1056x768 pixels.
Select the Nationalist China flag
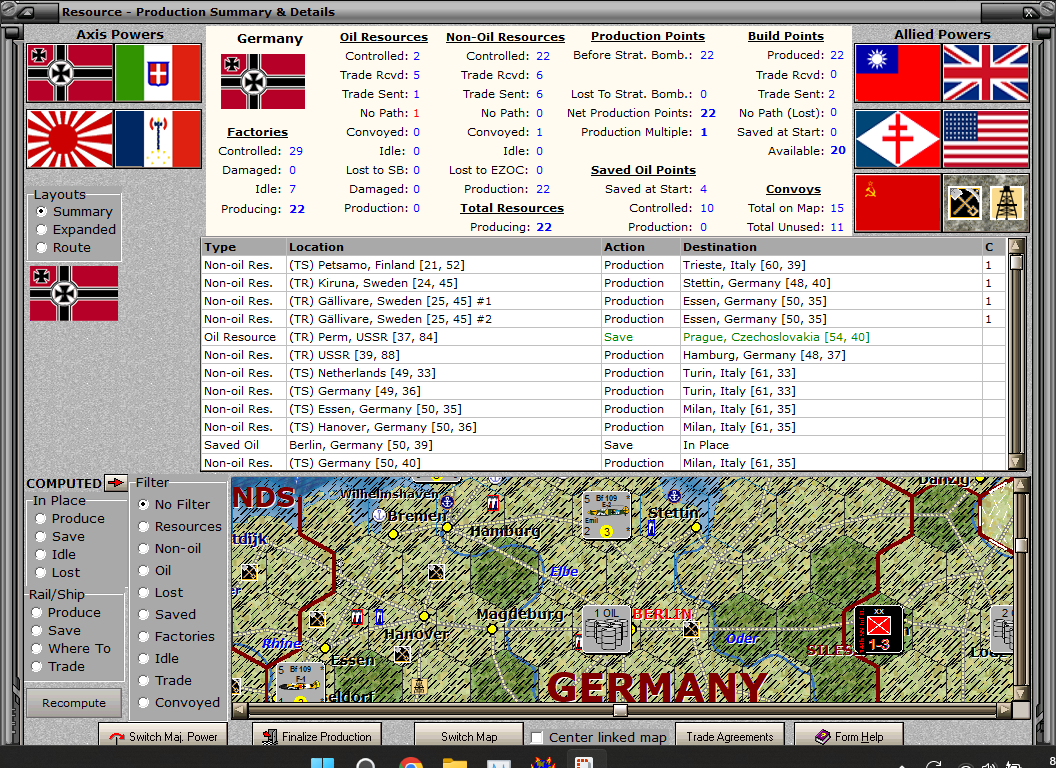898,73
